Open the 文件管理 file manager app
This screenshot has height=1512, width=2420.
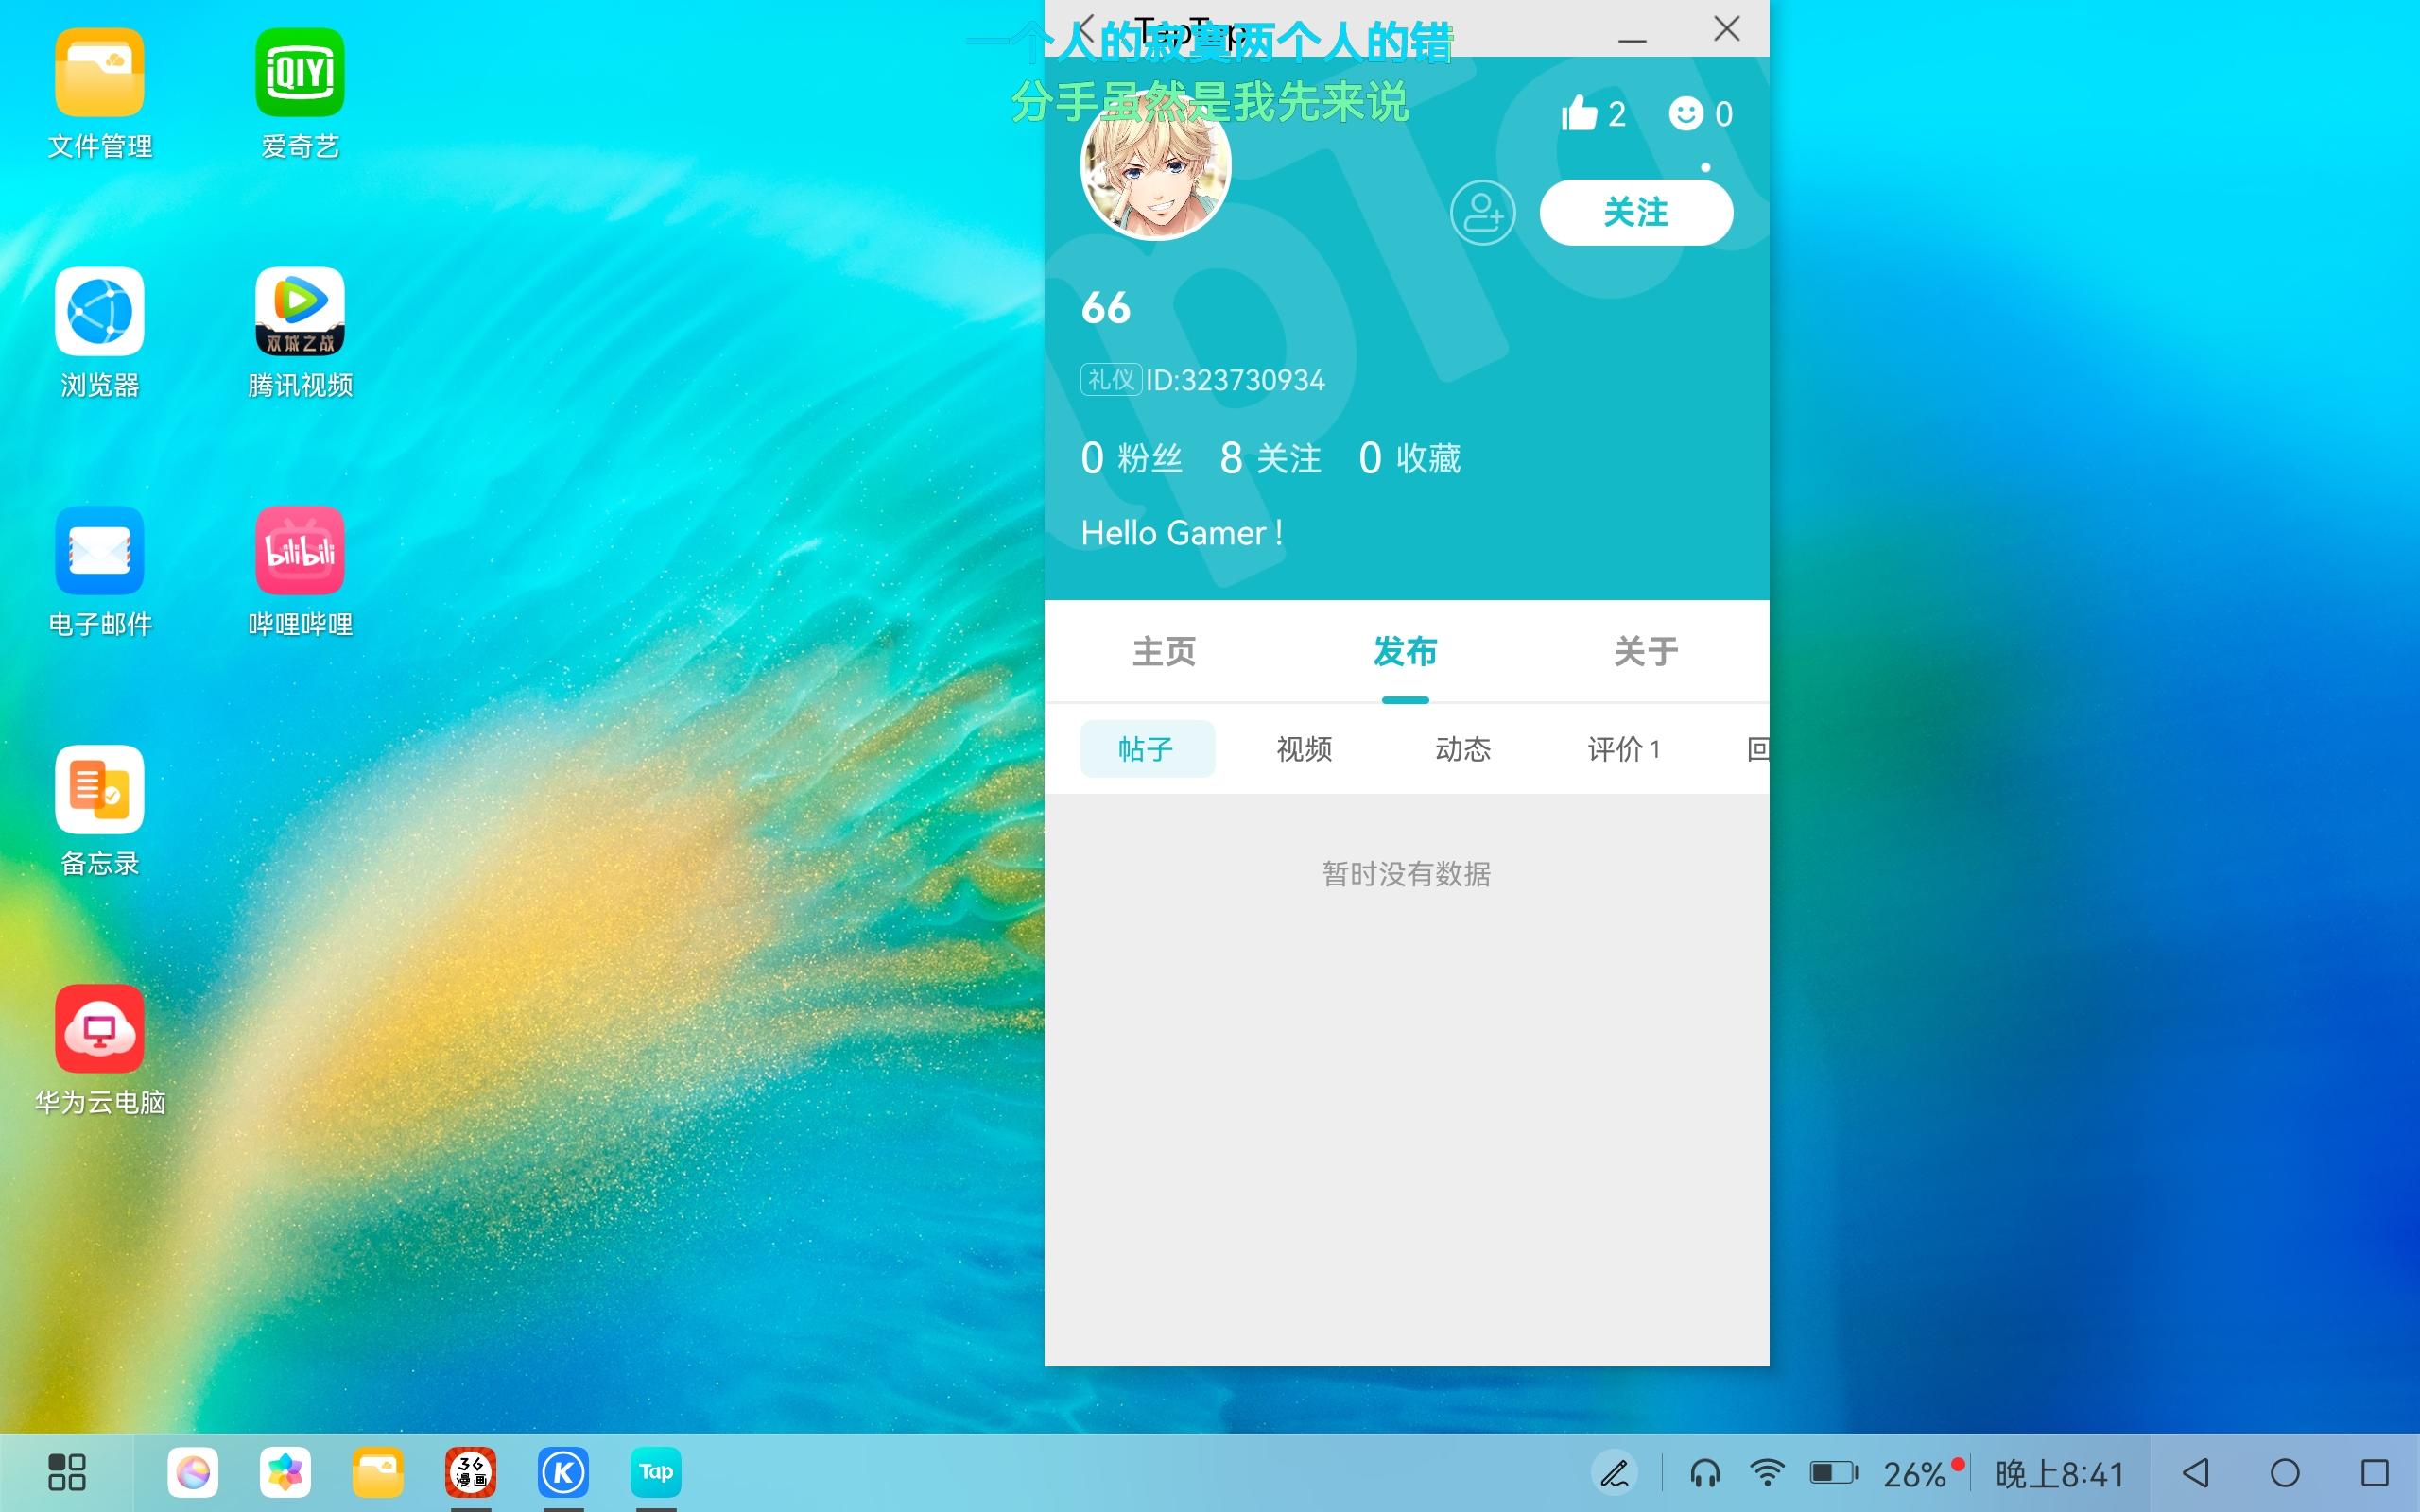(99, 73)
